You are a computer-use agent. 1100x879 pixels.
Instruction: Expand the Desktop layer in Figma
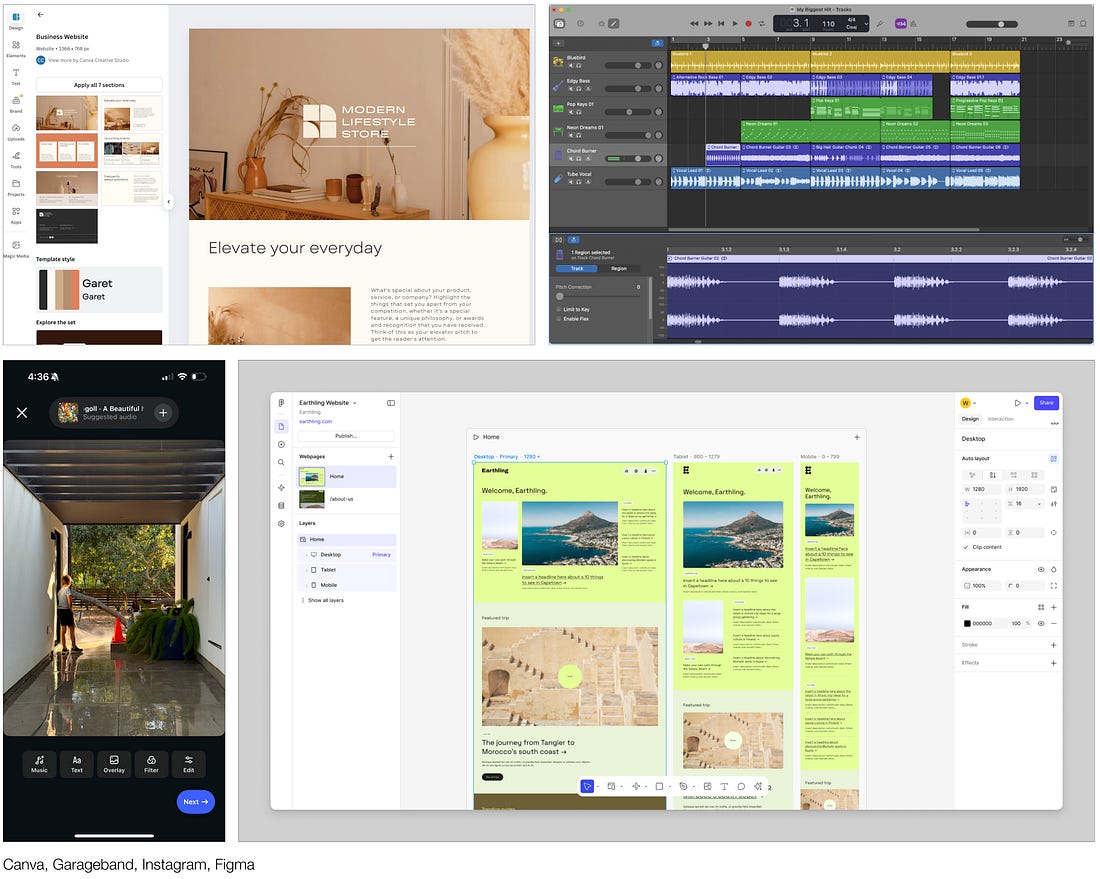point(307,555)
